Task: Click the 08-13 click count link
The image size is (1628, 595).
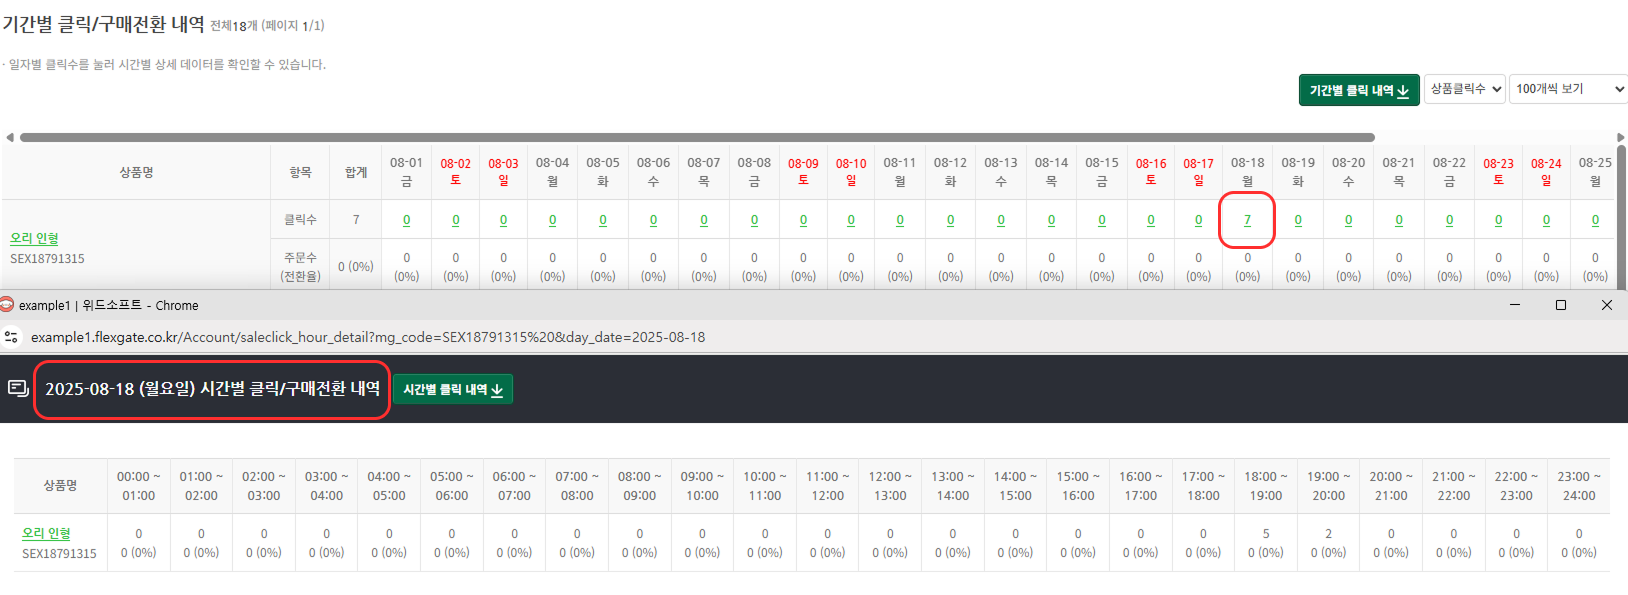Action: (1001, 220)
